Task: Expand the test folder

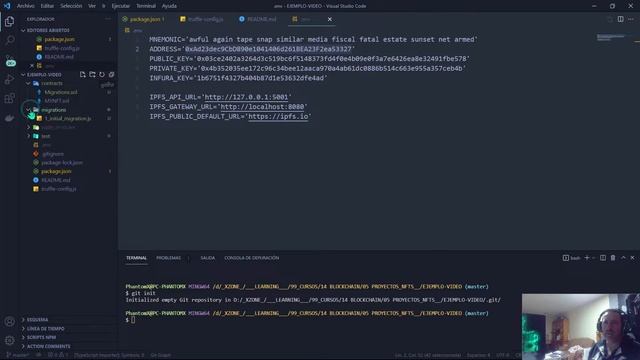Action: pyautogui.click(x=28, y=136)
